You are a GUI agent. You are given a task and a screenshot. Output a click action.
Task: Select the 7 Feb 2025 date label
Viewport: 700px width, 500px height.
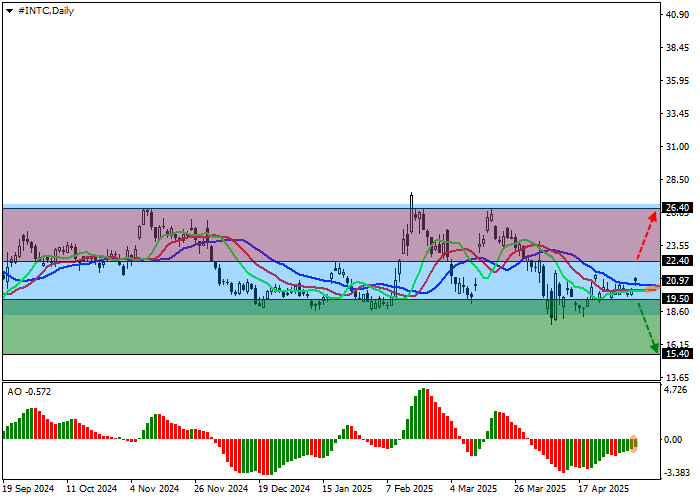tap(410, 490)
